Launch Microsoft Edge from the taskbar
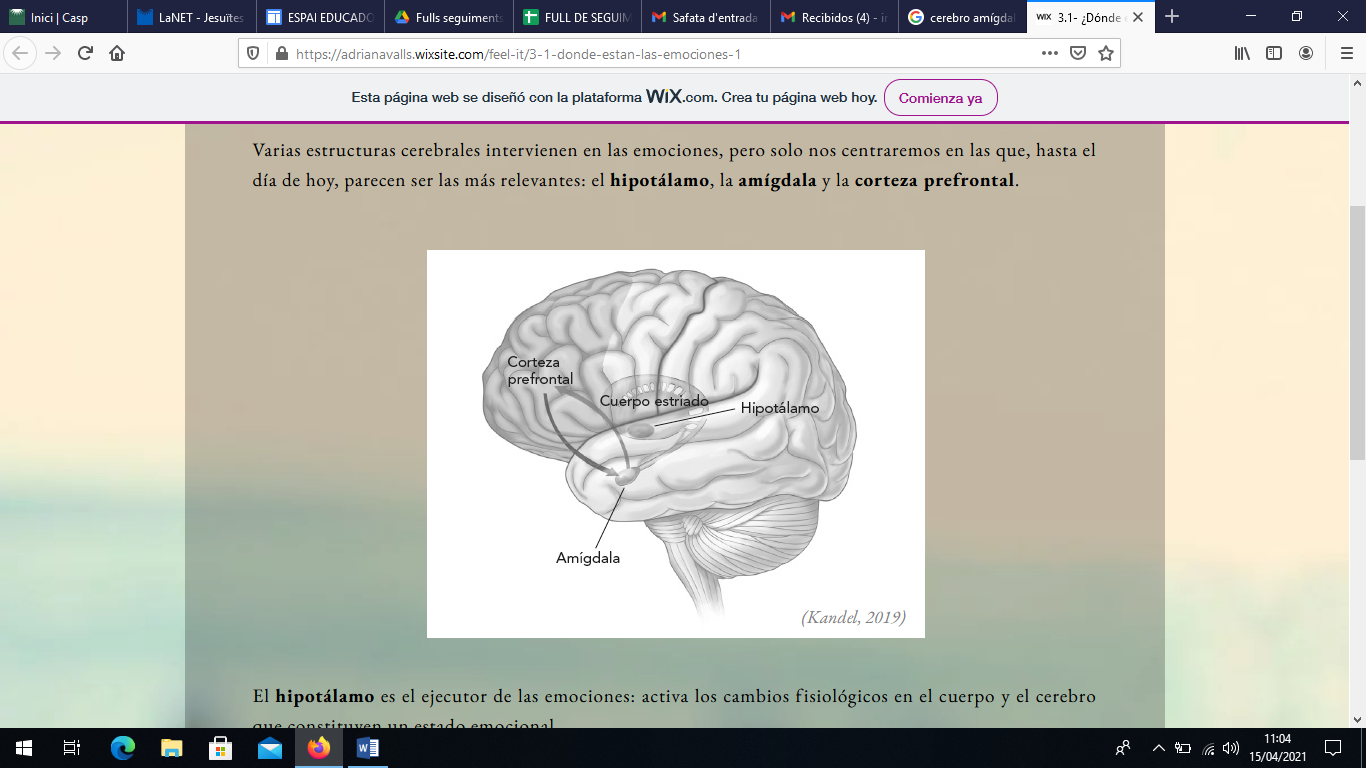This screenshot has width=1366, height=768. pos(123,748)
